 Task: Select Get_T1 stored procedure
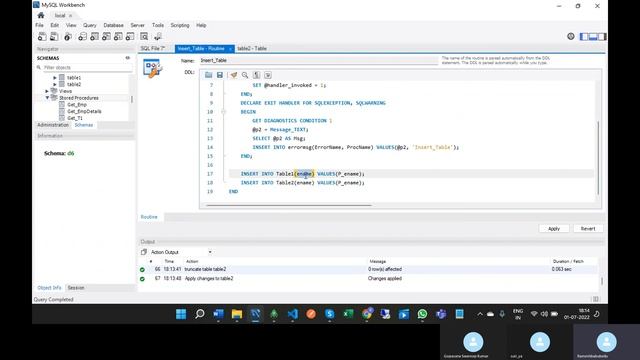click(x=75, y=118)
